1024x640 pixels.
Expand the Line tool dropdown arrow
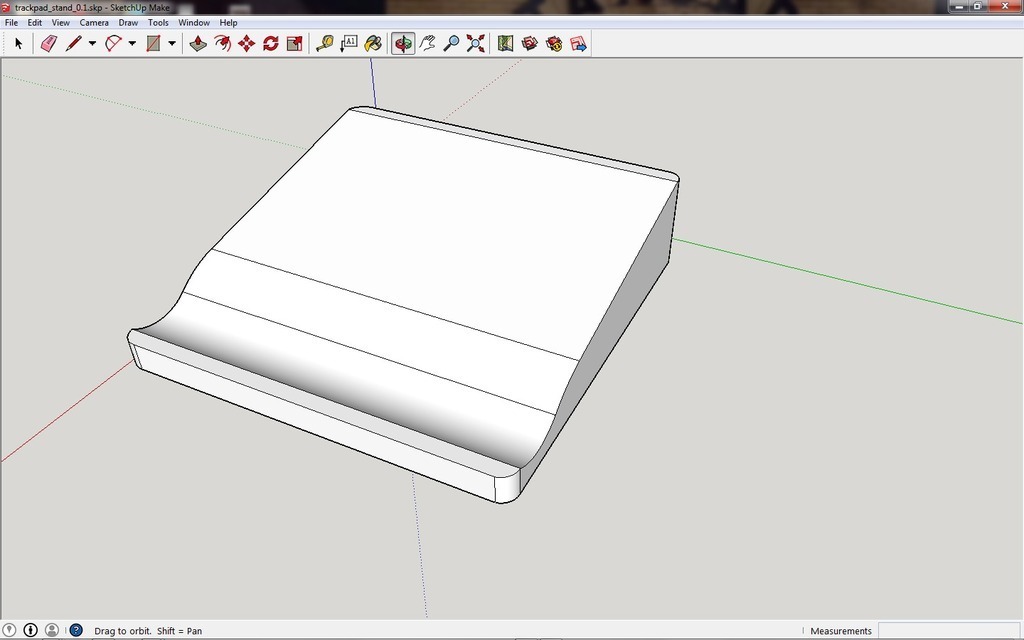(x=91, y=42)
